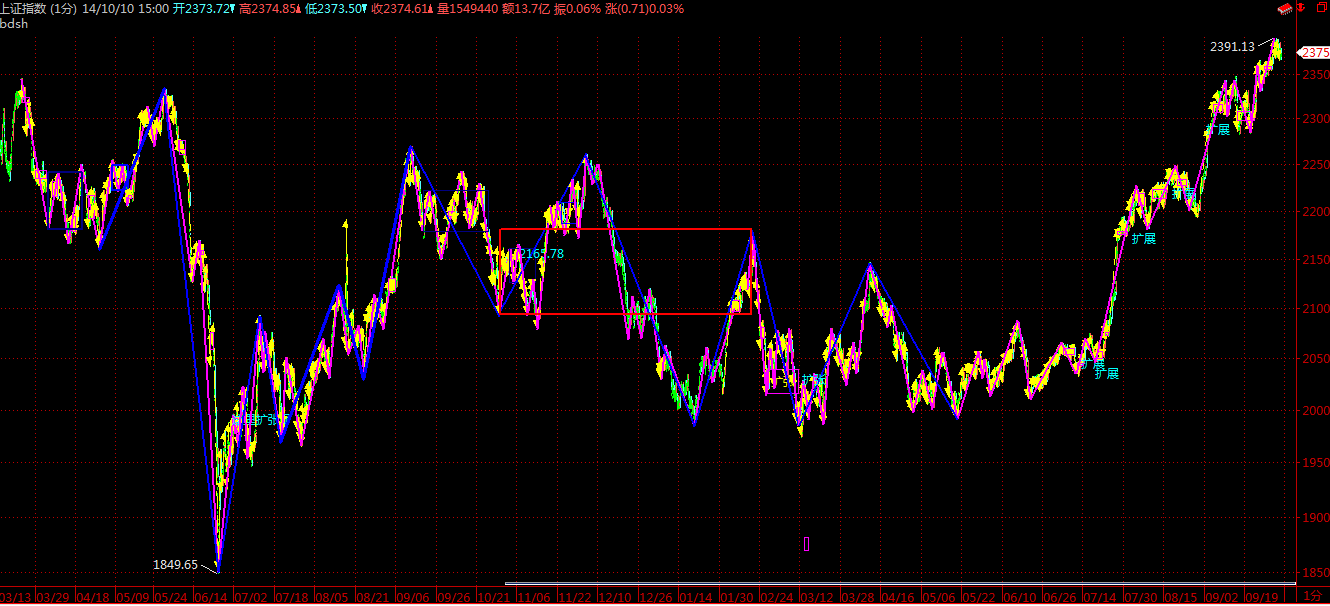
Task: Click the 1849.65 low price annotation
Action: pyautogui.click(x=175, y=564)
